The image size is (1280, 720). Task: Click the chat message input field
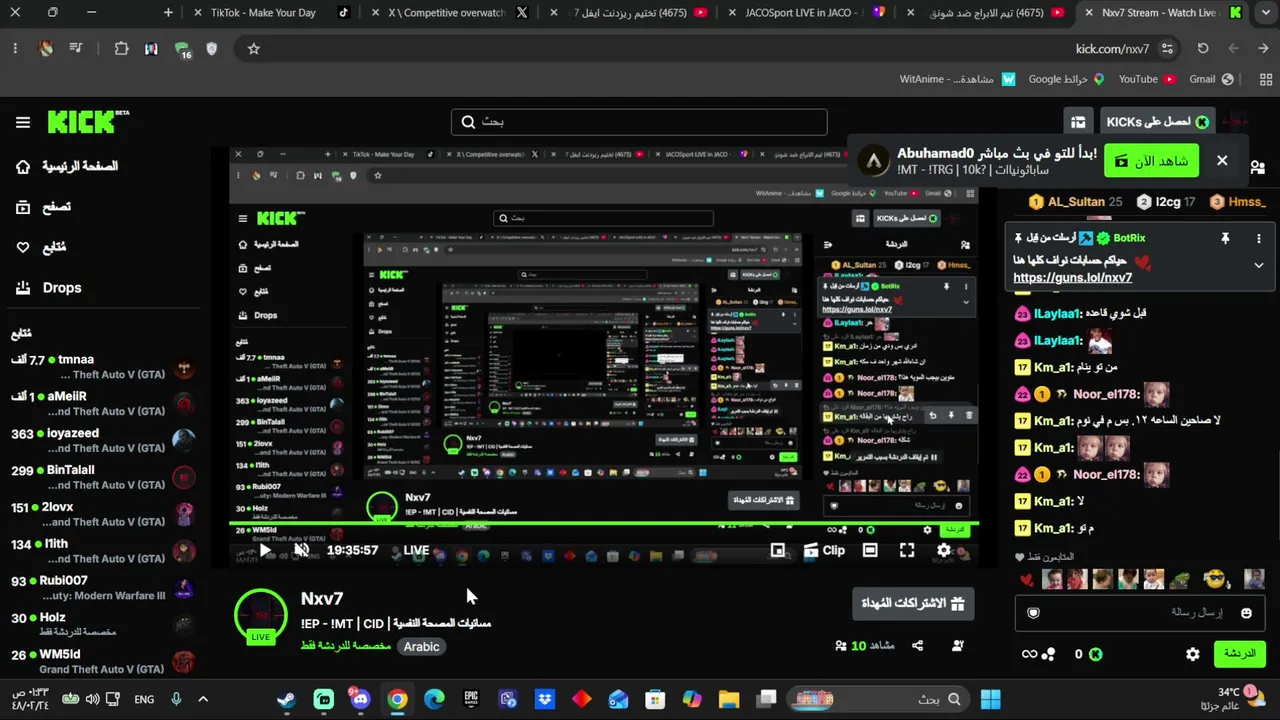click(1140, 612)
